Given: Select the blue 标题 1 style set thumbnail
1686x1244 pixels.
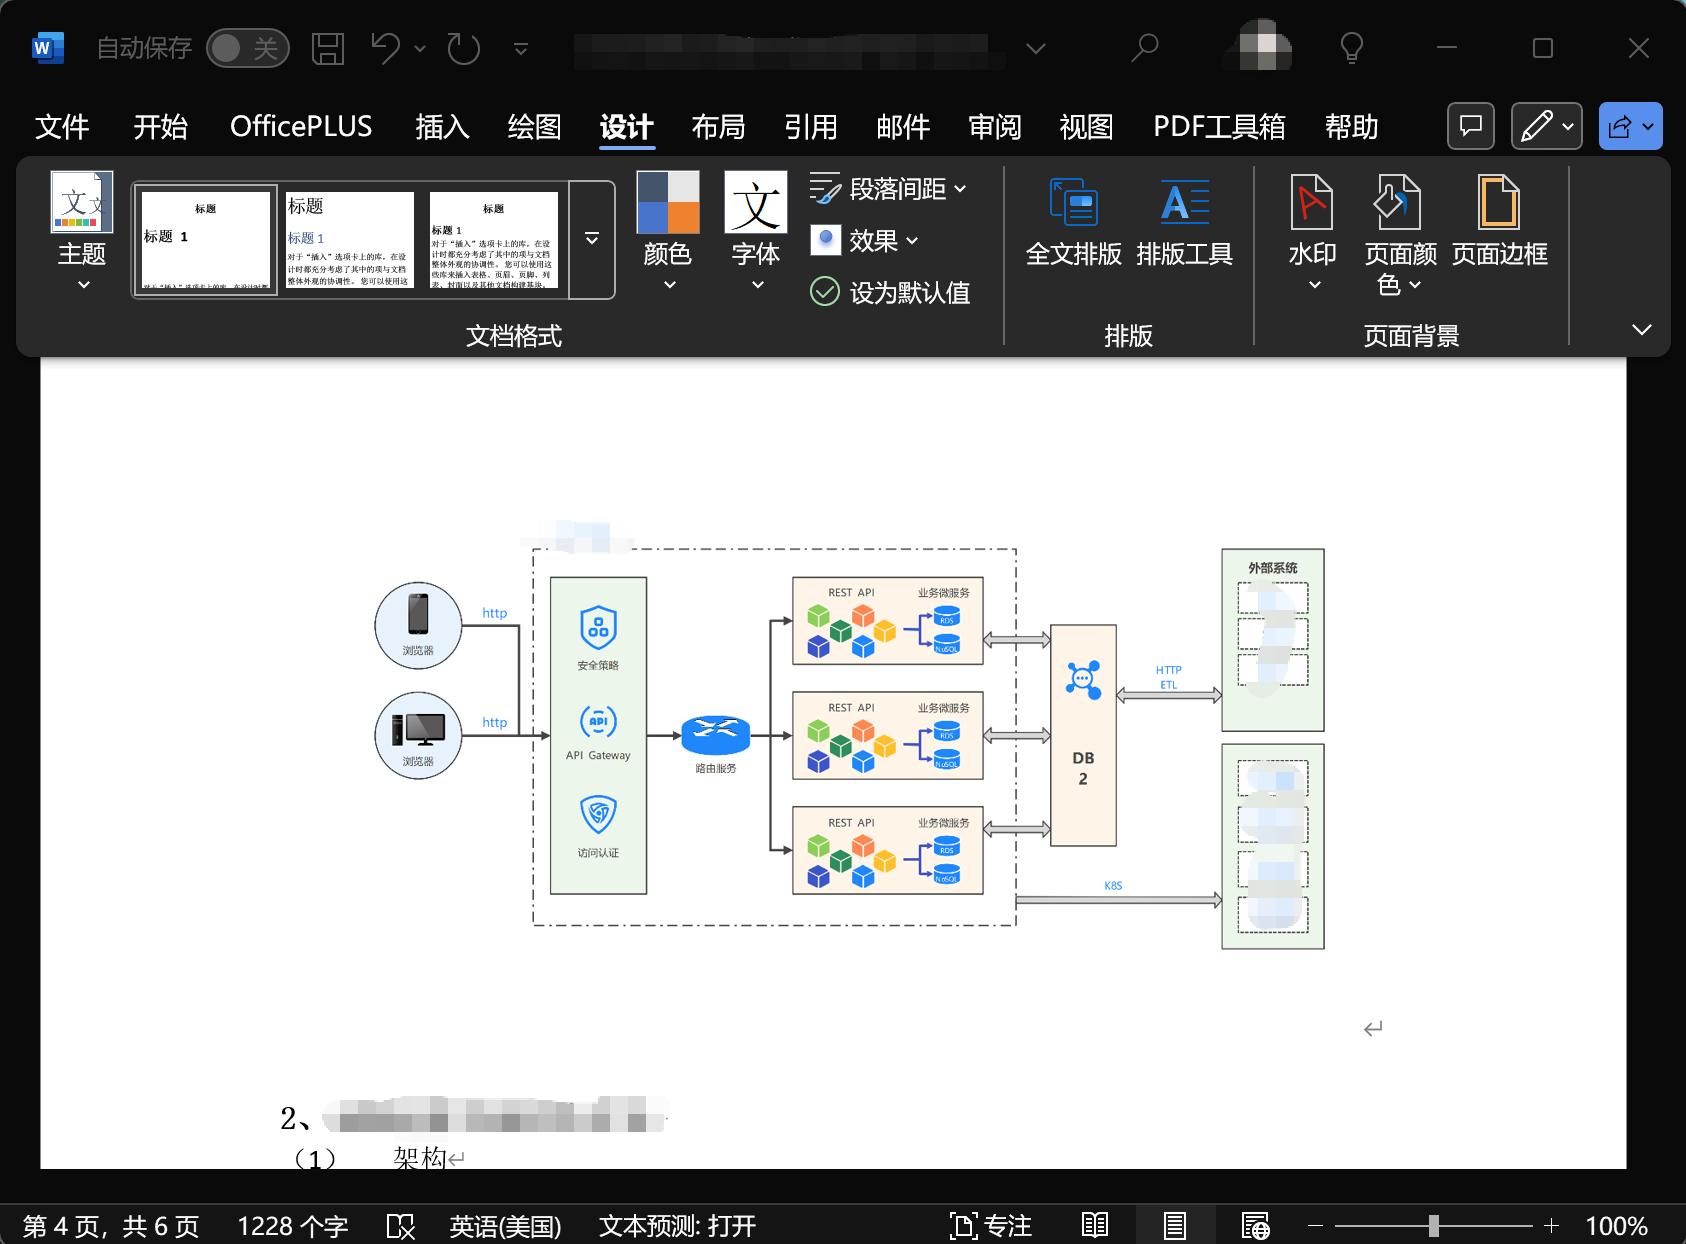Looking at the screenshot, I should pos(349,240).
